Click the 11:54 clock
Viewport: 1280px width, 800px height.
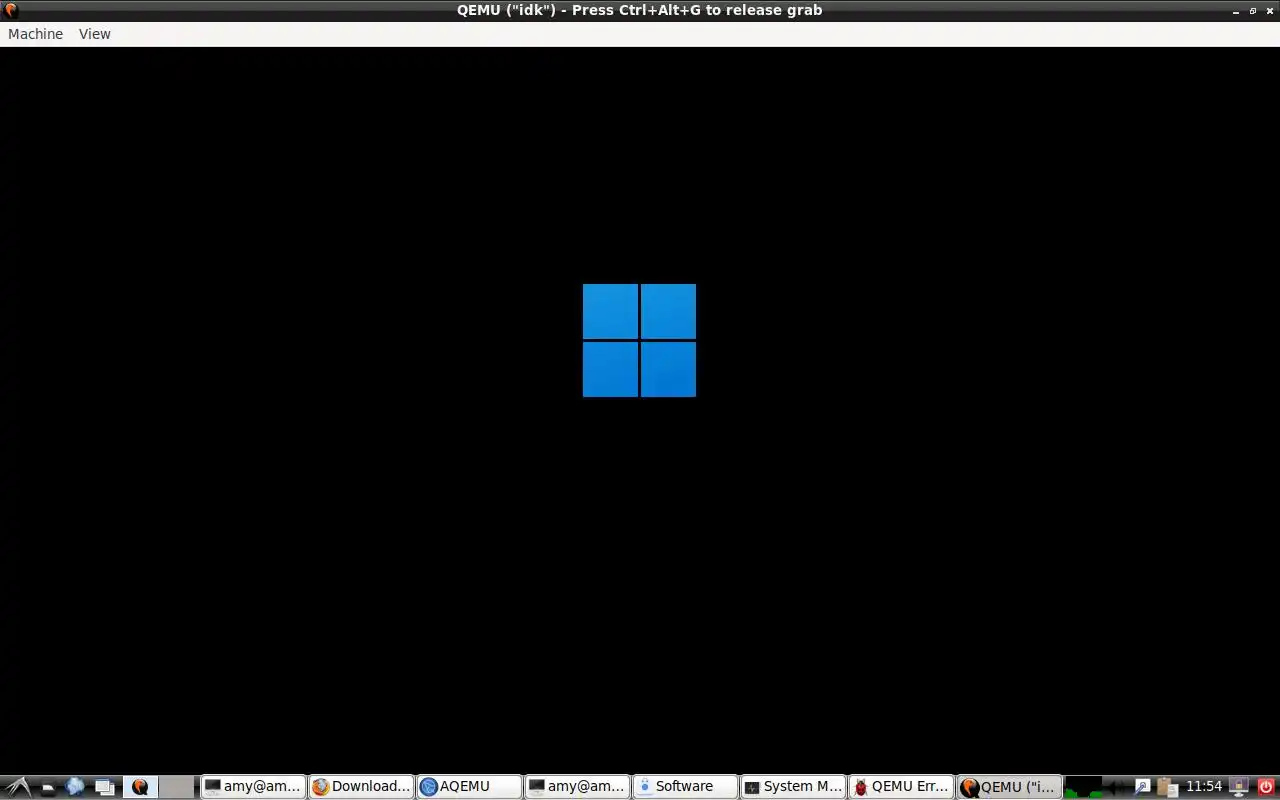click(x=1204, y=787)
